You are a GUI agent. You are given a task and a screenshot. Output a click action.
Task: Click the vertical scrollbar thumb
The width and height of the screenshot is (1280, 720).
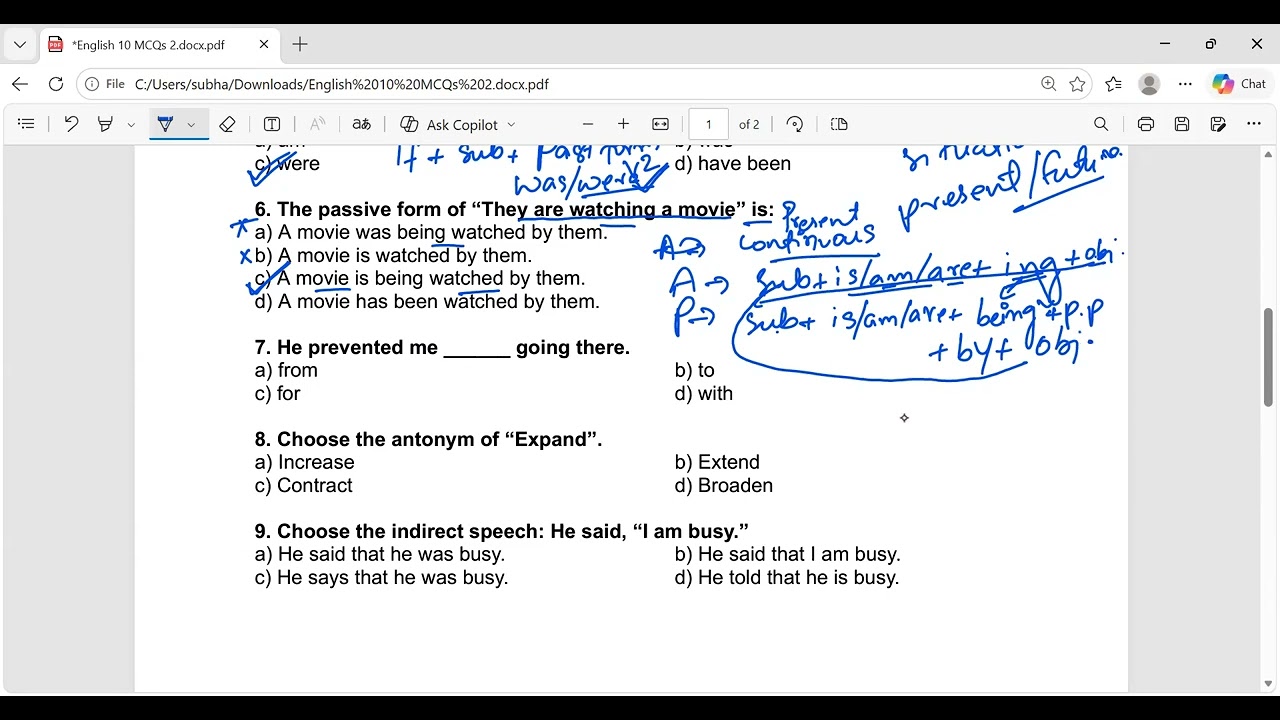[x=1268, y=358]
